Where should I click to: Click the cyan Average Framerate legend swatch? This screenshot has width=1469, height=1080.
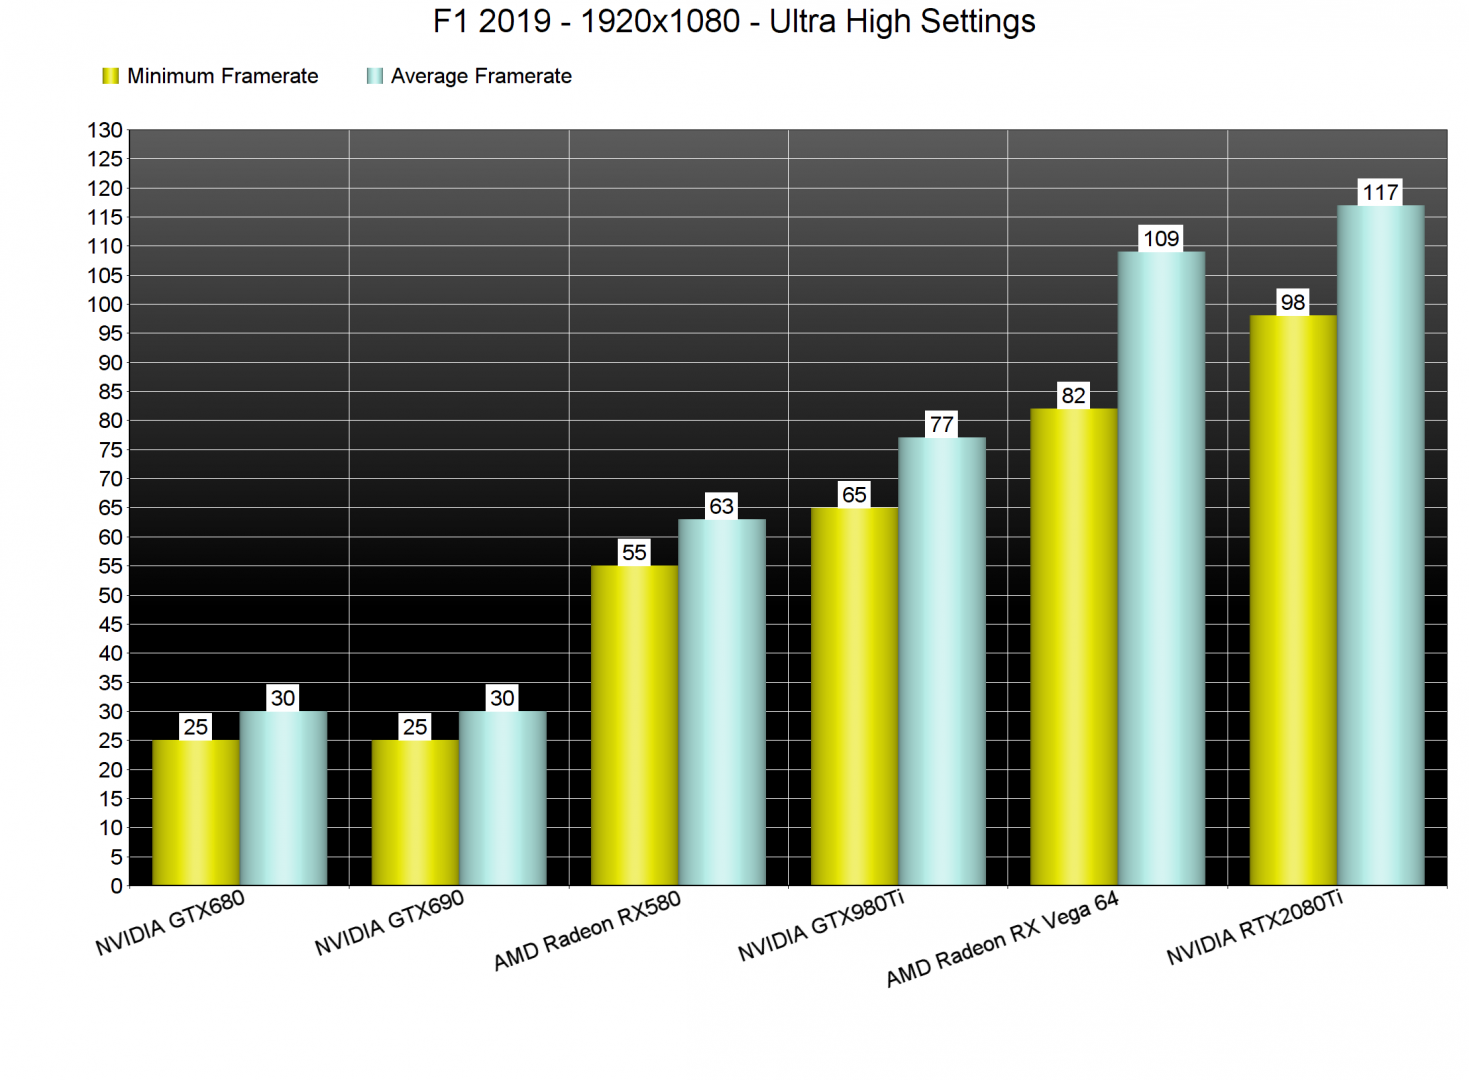click(x=375, y=76)
